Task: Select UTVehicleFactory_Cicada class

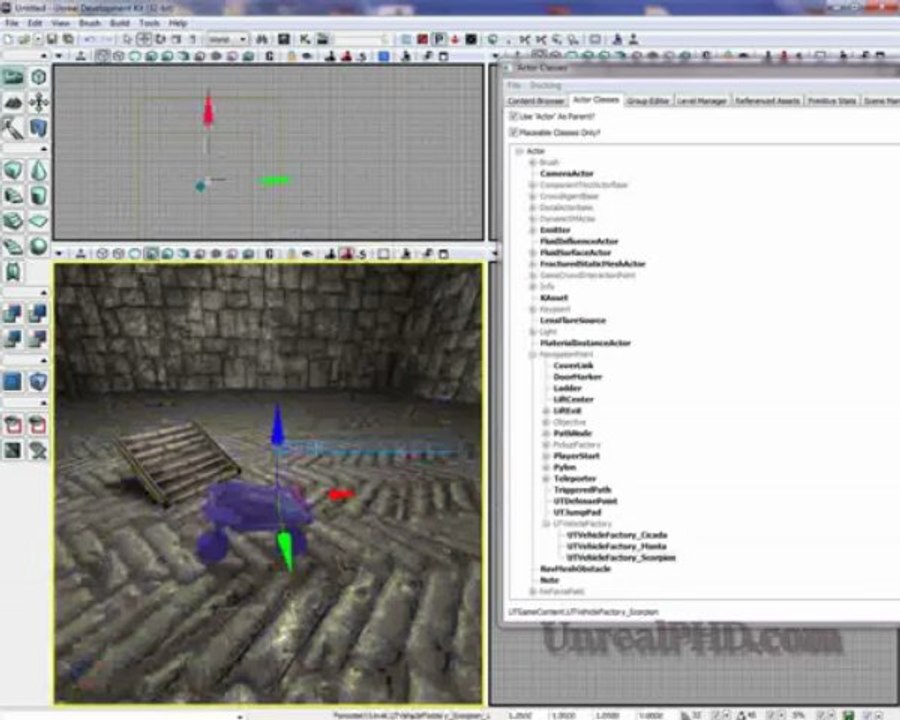Action: (617, 535)
